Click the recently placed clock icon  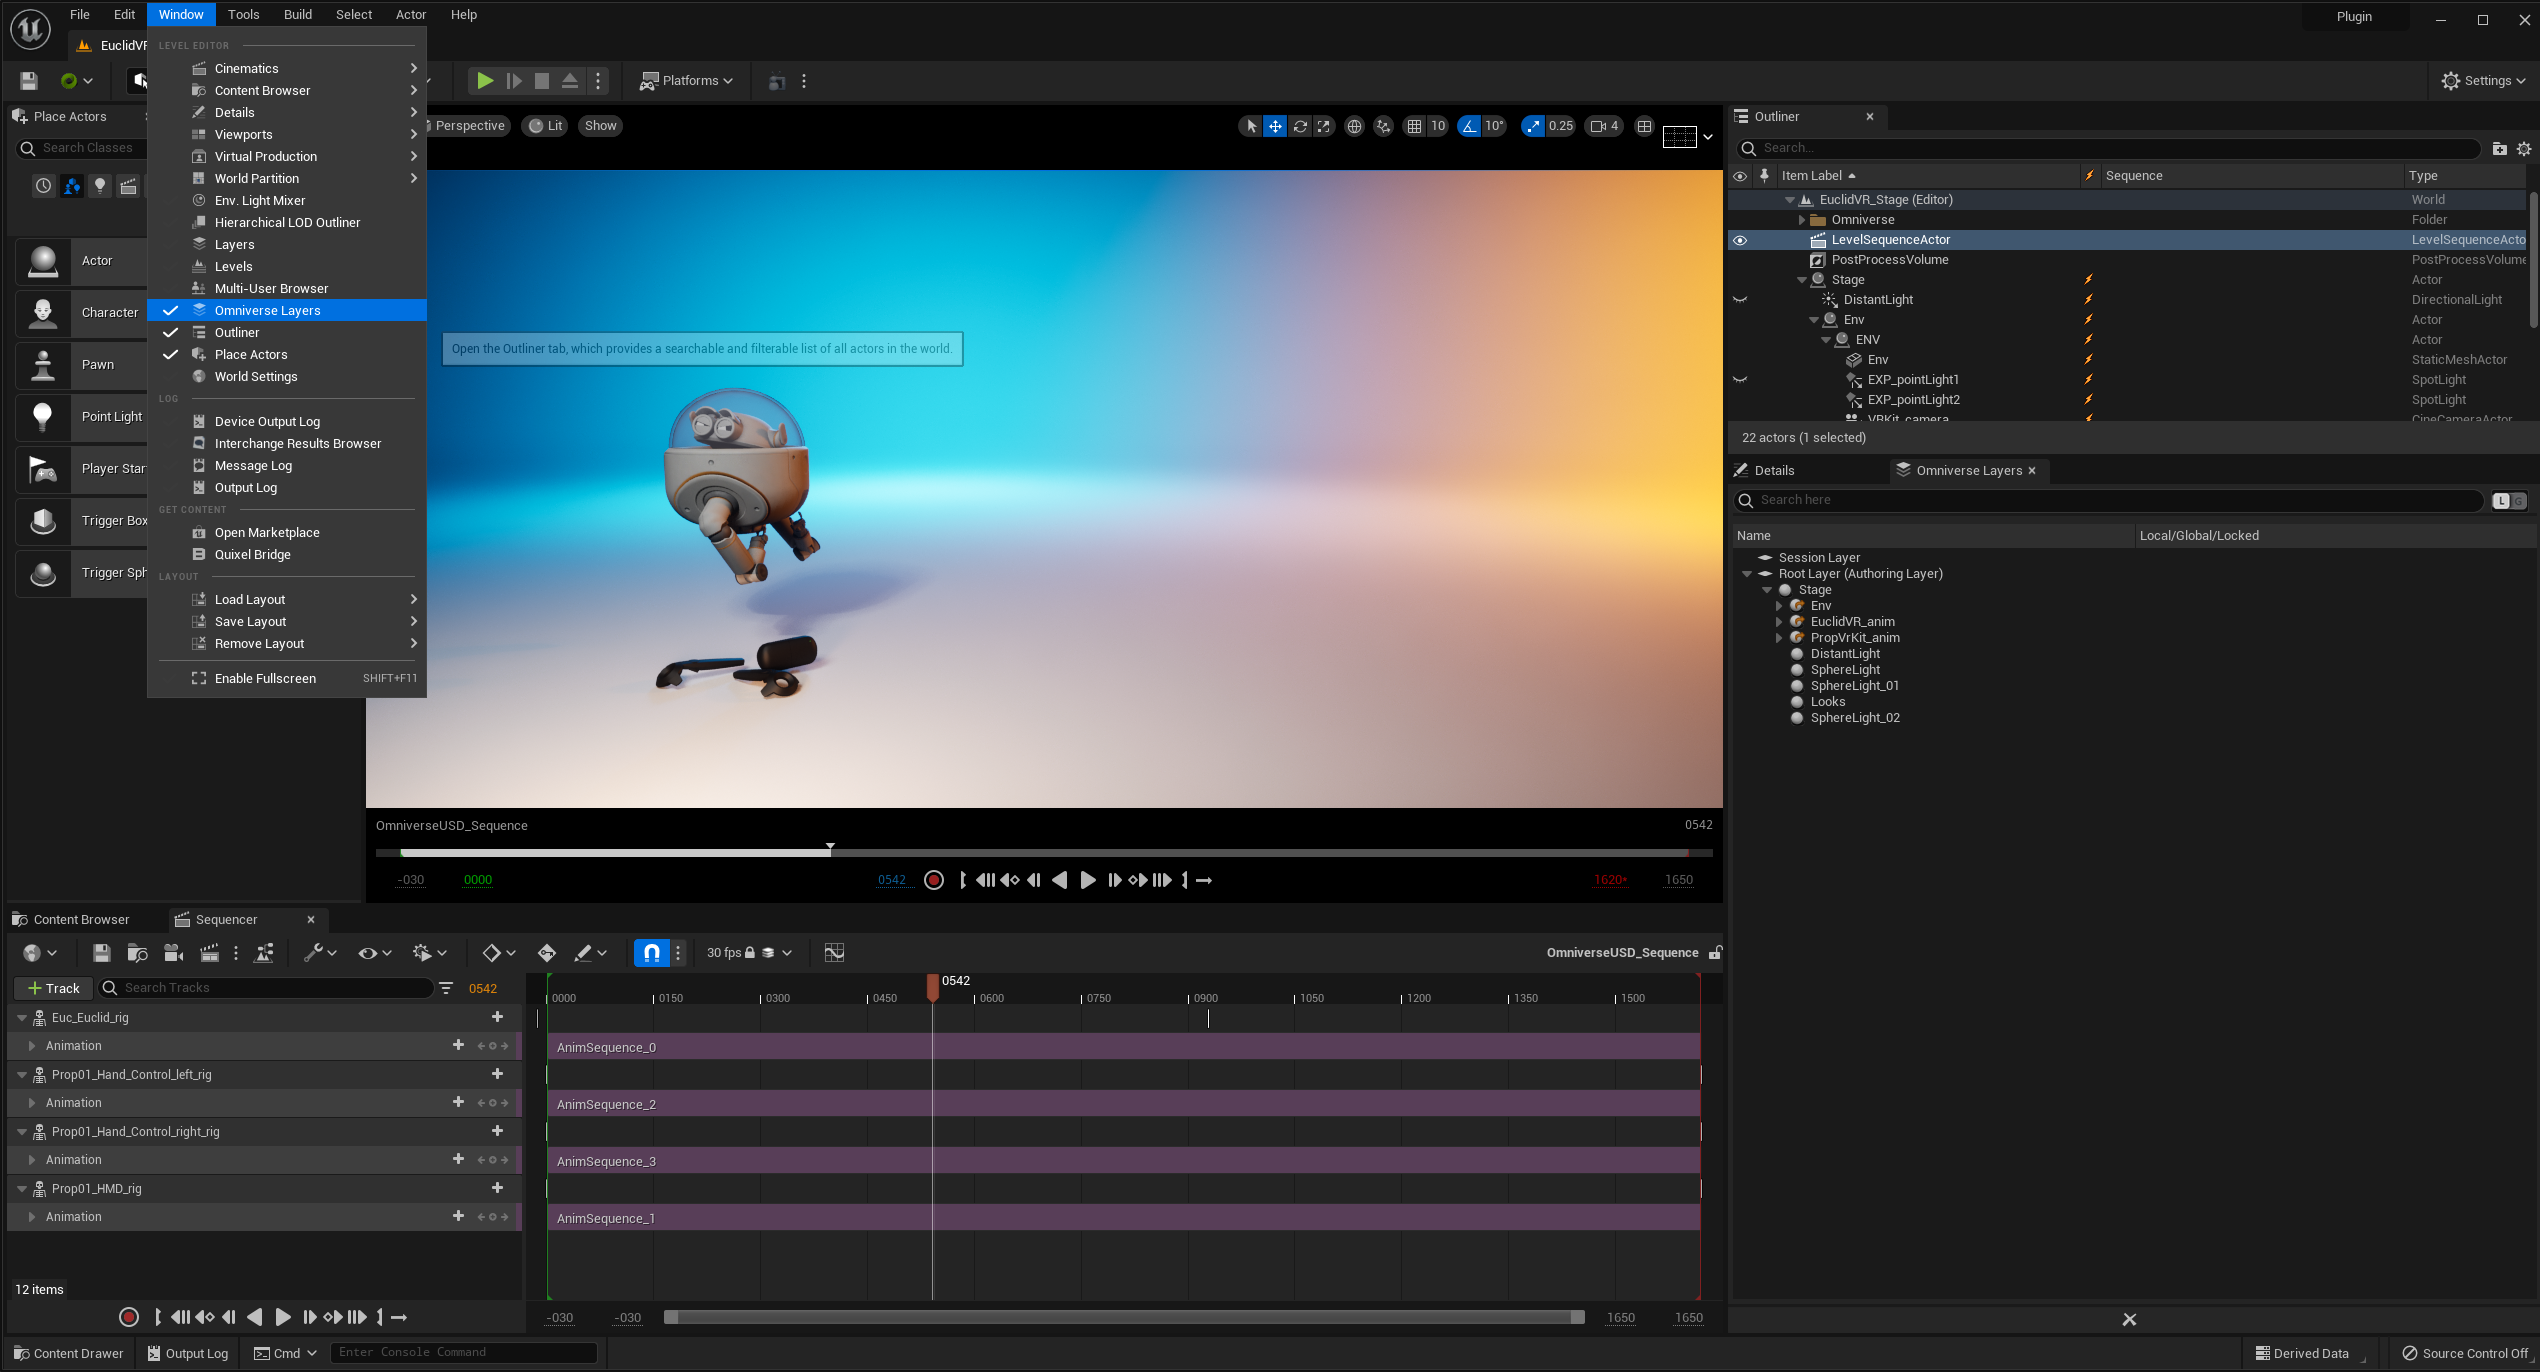tap(44, 186)
